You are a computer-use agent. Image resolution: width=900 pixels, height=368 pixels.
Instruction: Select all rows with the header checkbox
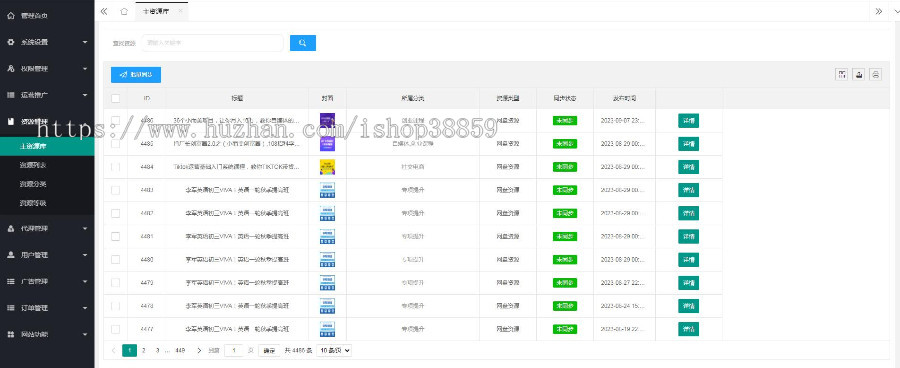point(115,98)
